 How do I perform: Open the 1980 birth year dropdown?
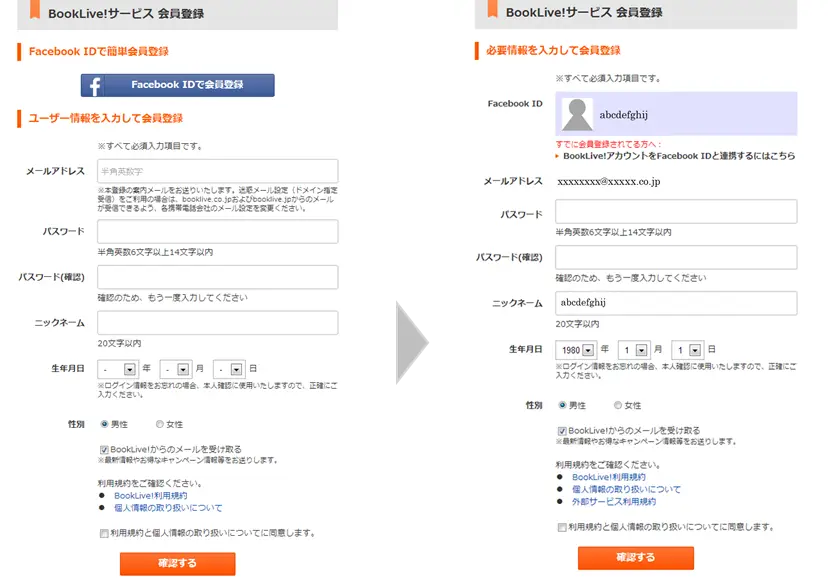pyautogui.click(x=576, y=350)
